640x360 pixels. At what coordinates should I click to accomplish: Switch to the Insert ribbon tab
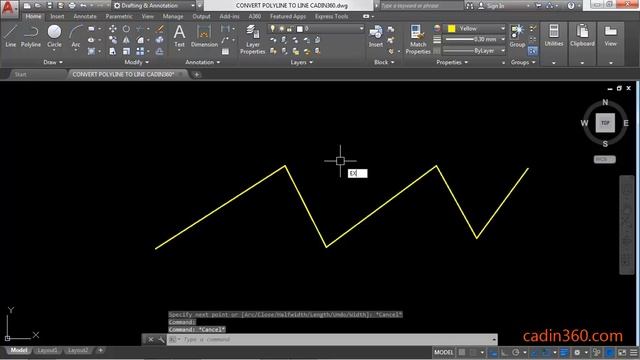pyautogui.click(x=57, y=16)
